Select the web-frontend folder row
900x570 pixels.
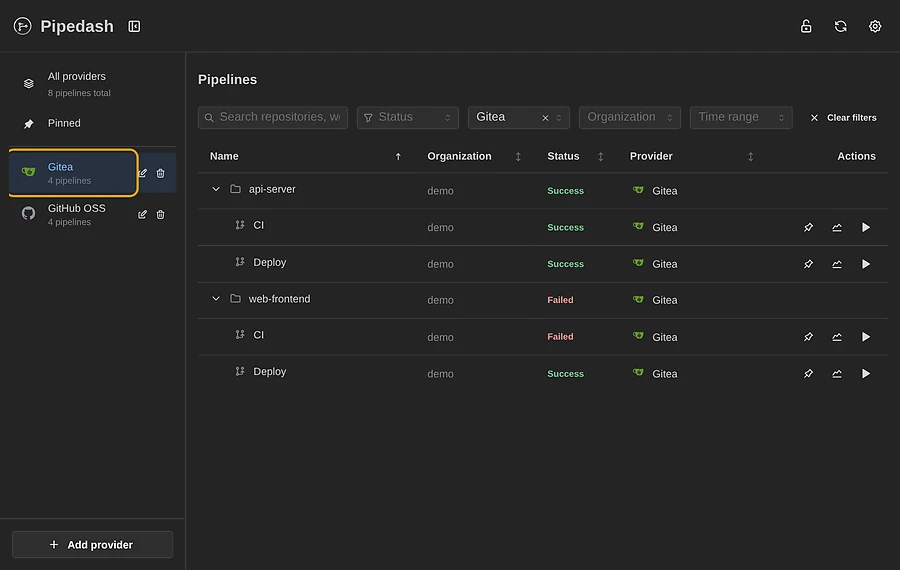tap(542, 300)
